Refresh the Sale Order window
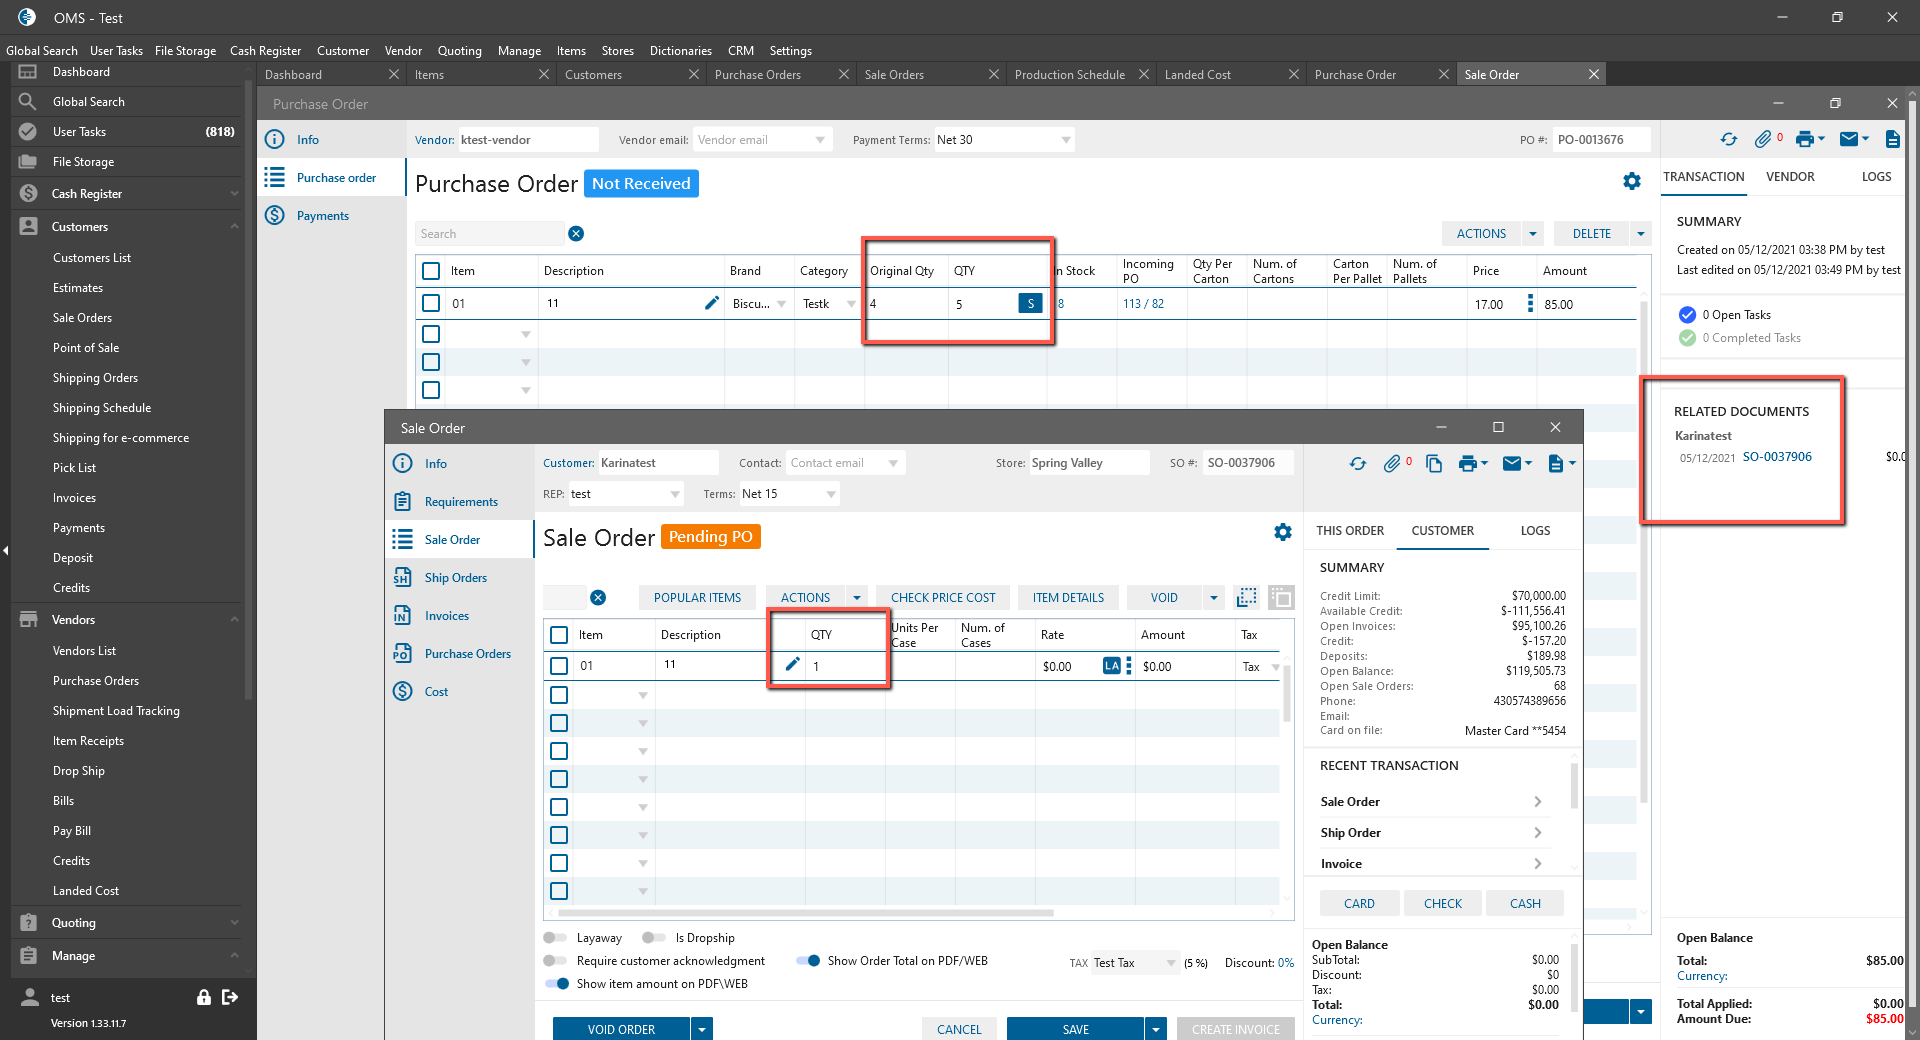 click(x=1357, y=464)
